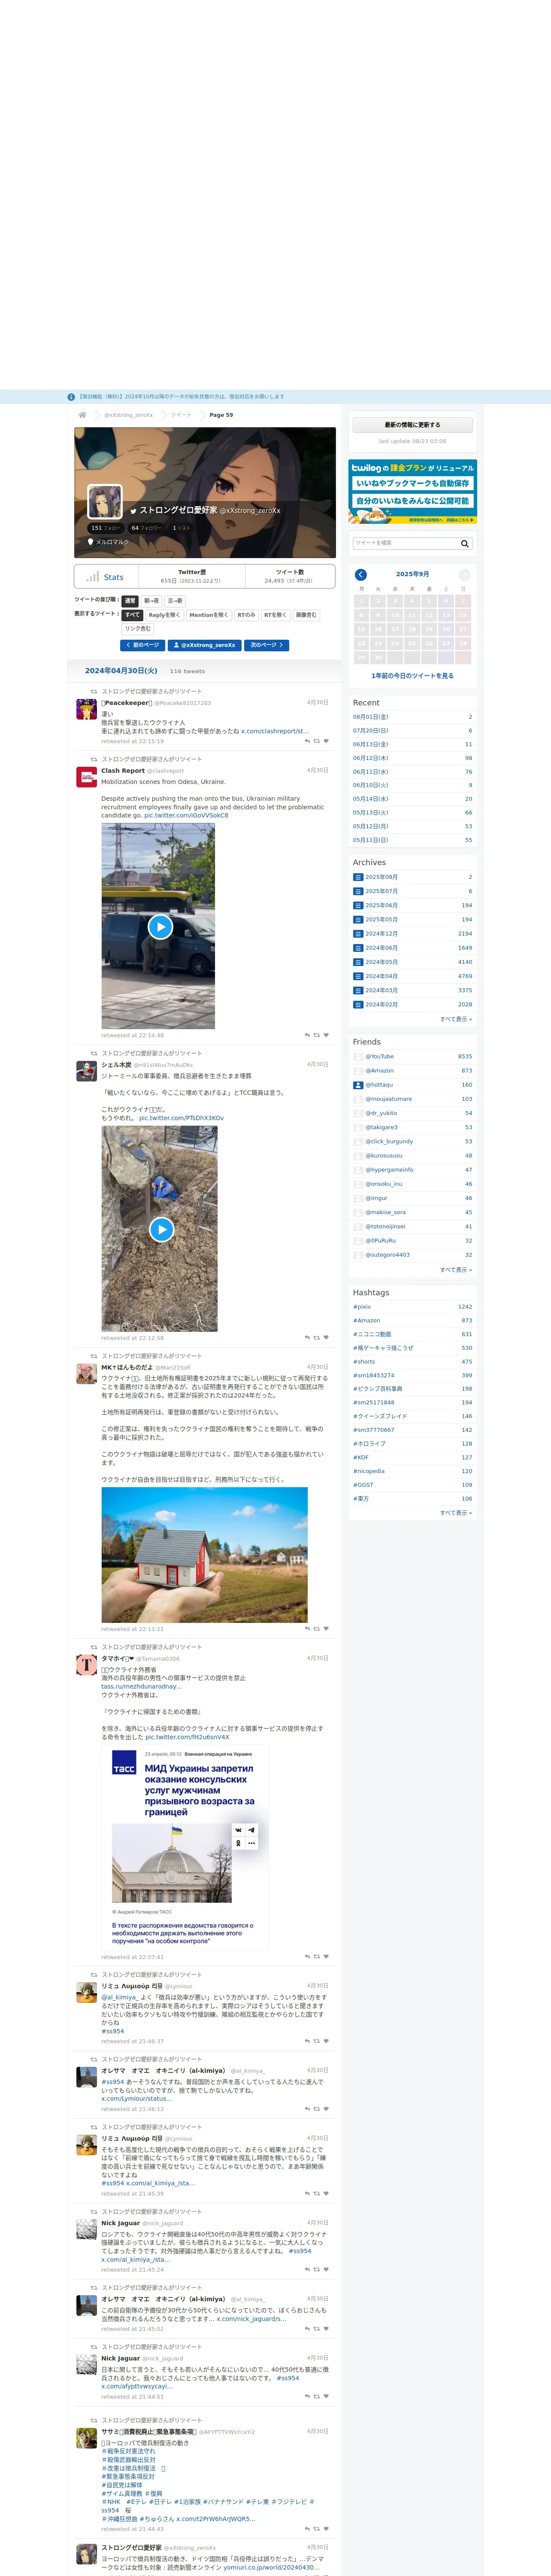551x2576 pixels.
Task: Select the 古→新 sort order
Action: click(175, 601)
